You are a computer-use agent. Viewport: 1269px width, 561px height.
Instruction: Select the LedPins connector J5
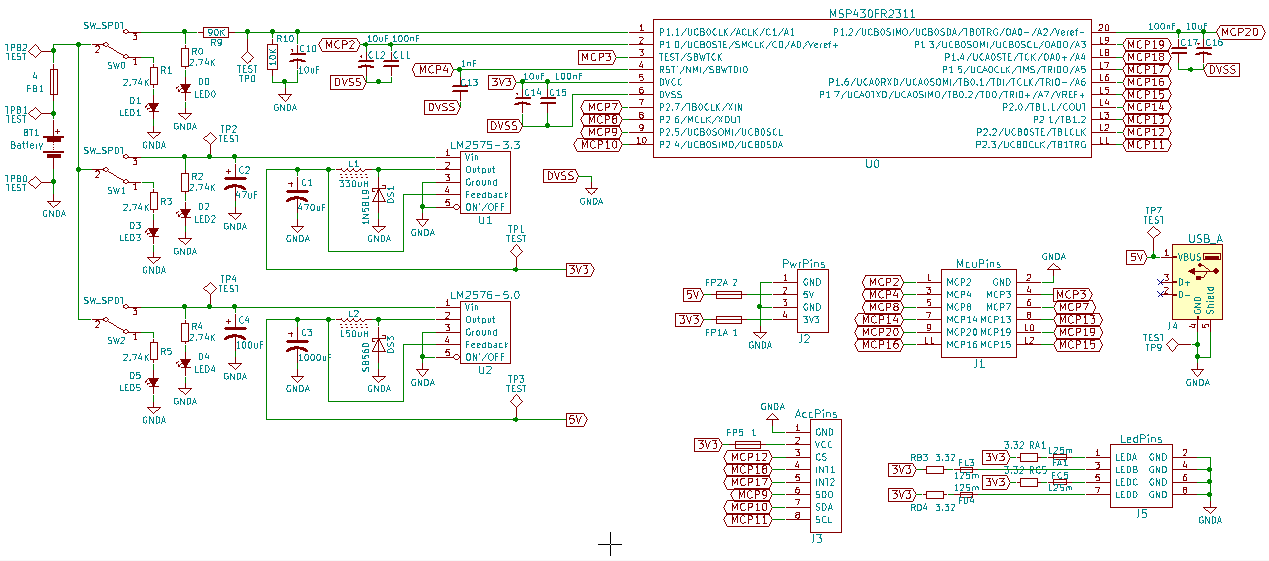(x=1140, y=475)
